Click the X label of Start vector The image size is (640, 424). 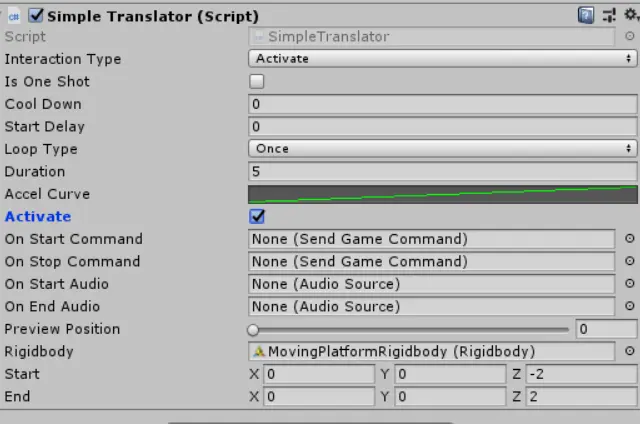[254, 374]
